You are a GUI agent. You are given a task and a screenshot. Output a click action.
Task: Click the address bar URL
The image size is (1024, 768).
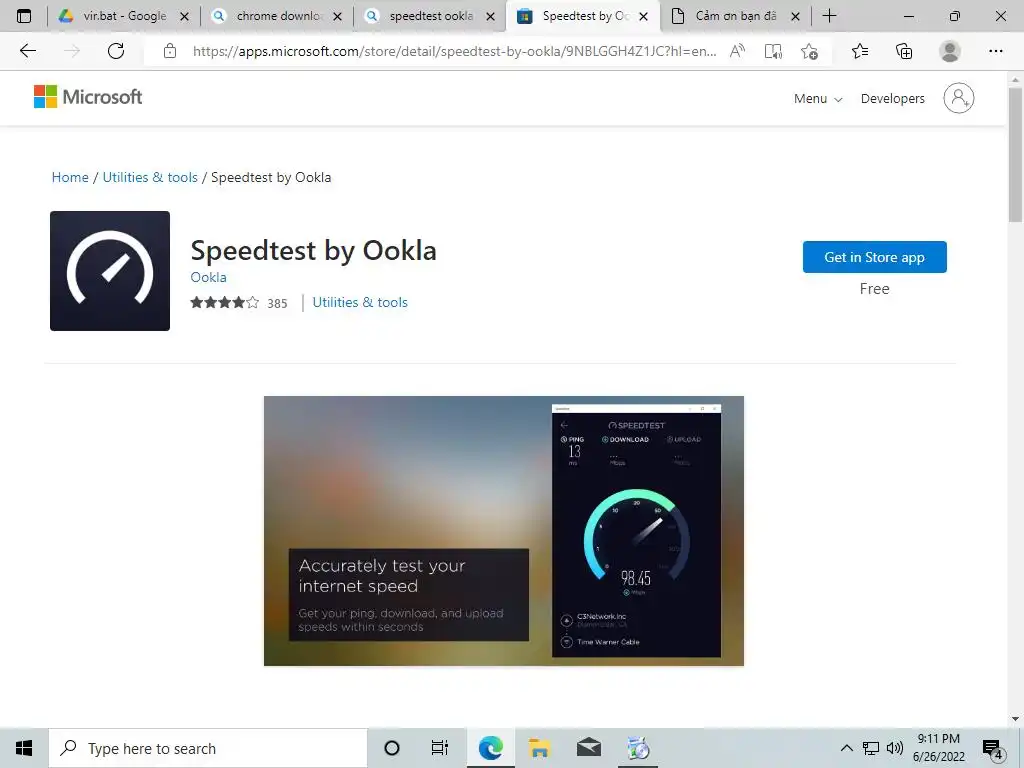[x=455, y=51]
